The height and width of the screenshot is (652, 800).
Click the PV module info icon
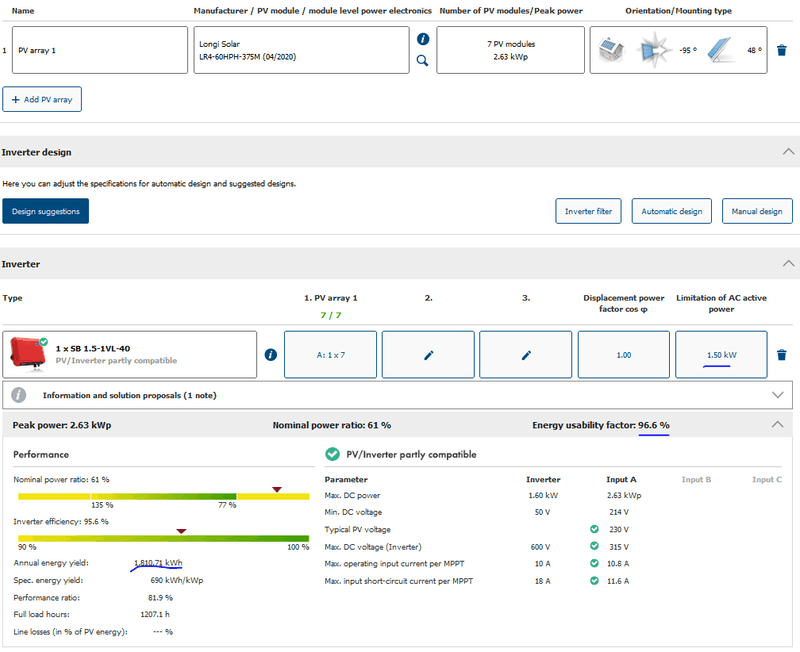[422, 39]
